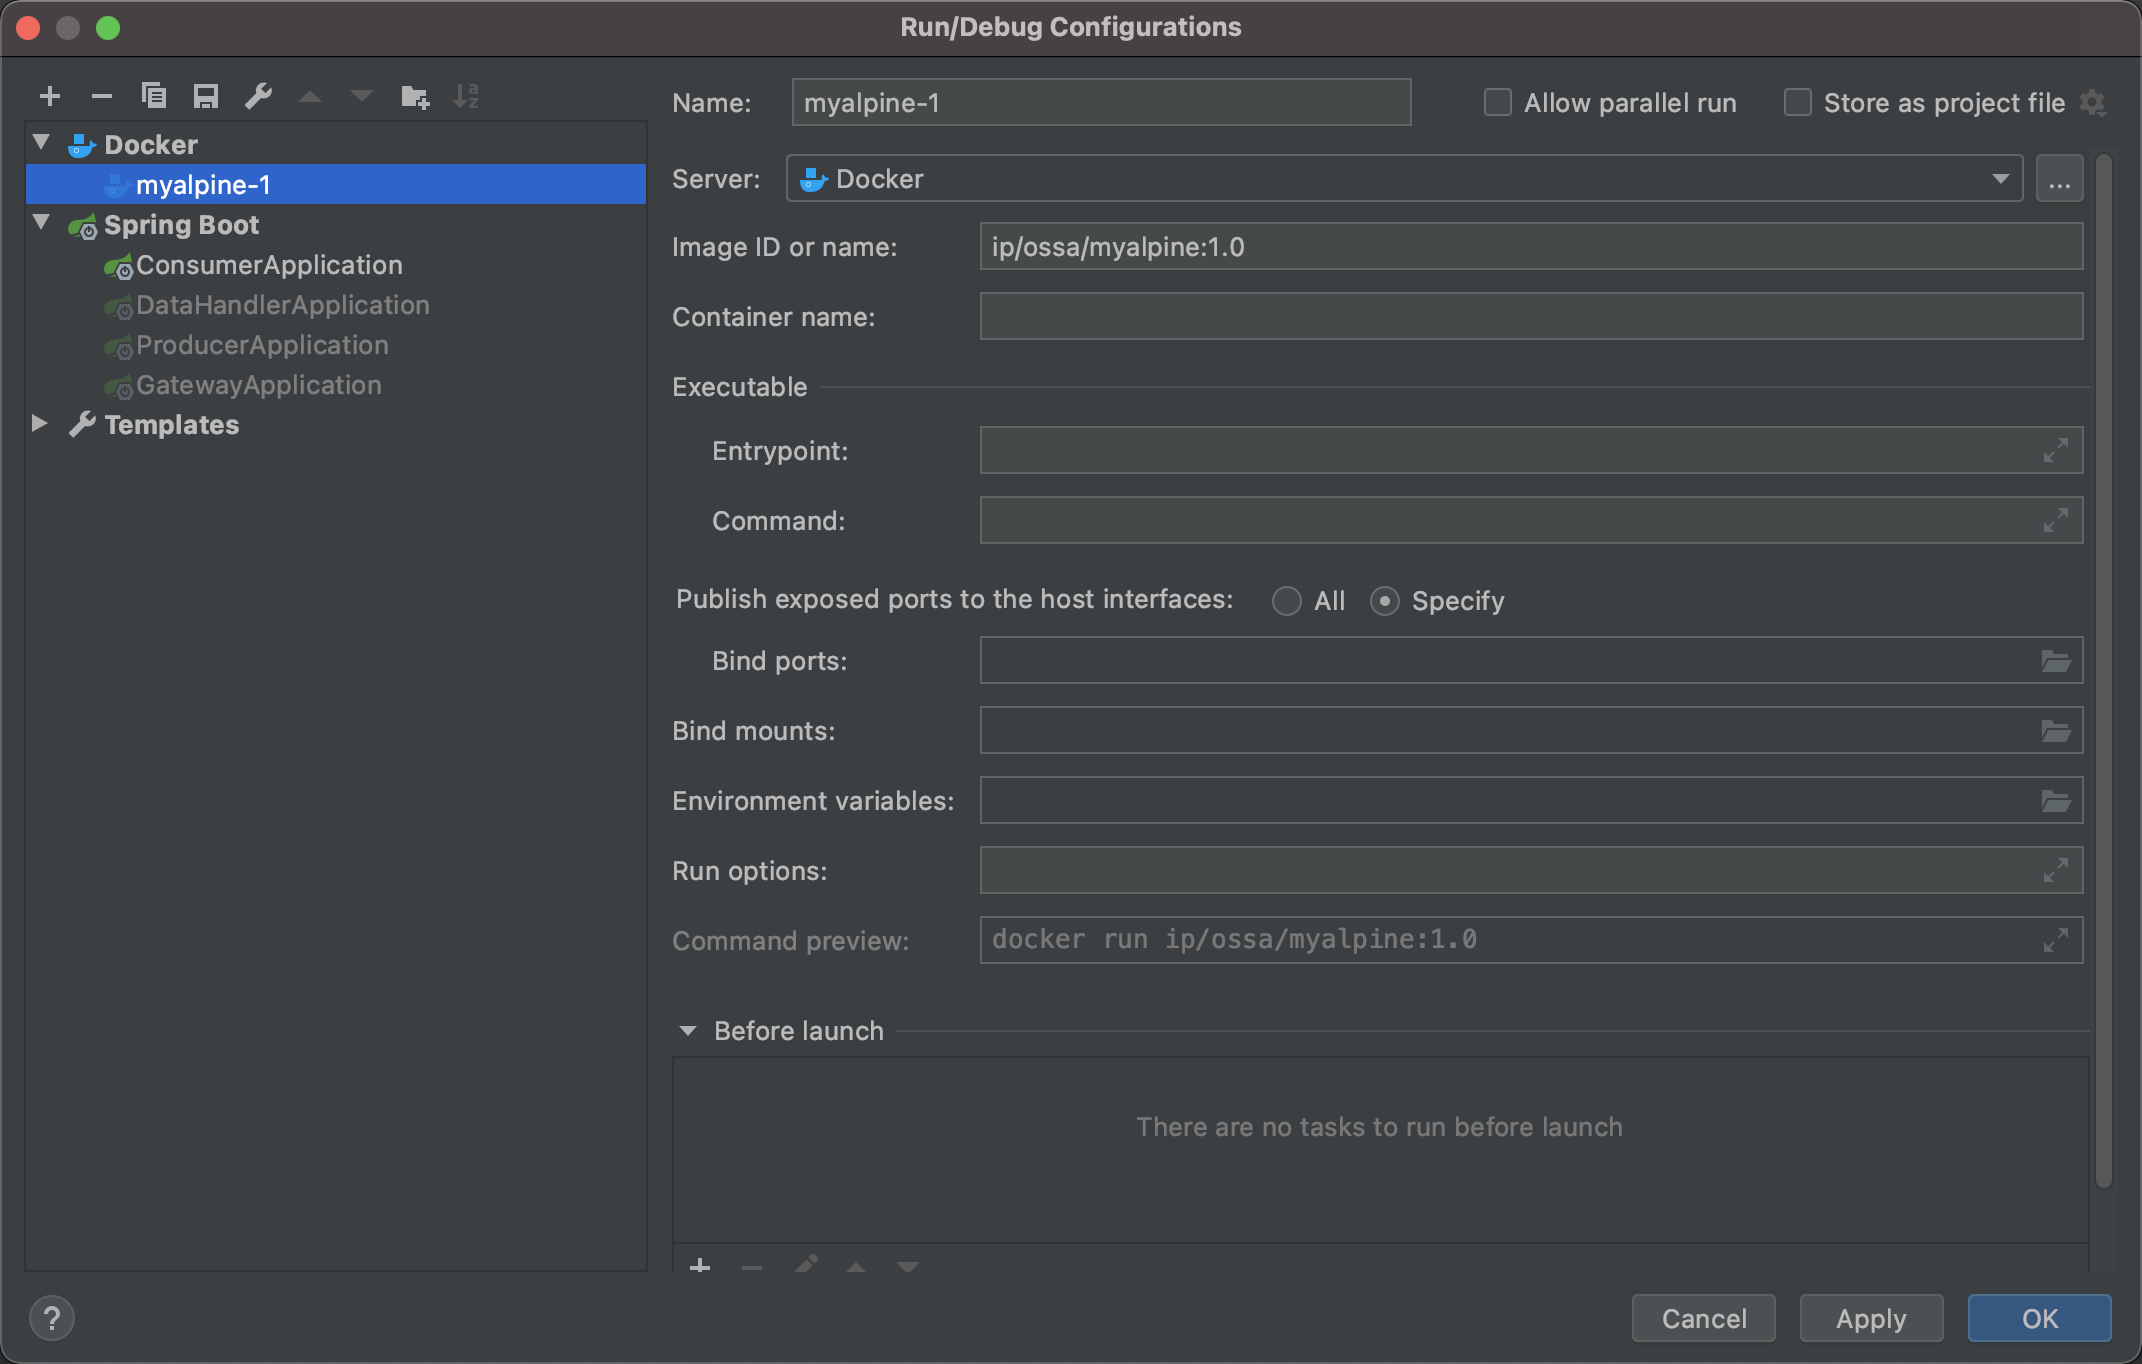
Task: Move Before launch task down
Action: click(x=908, y=1267)
